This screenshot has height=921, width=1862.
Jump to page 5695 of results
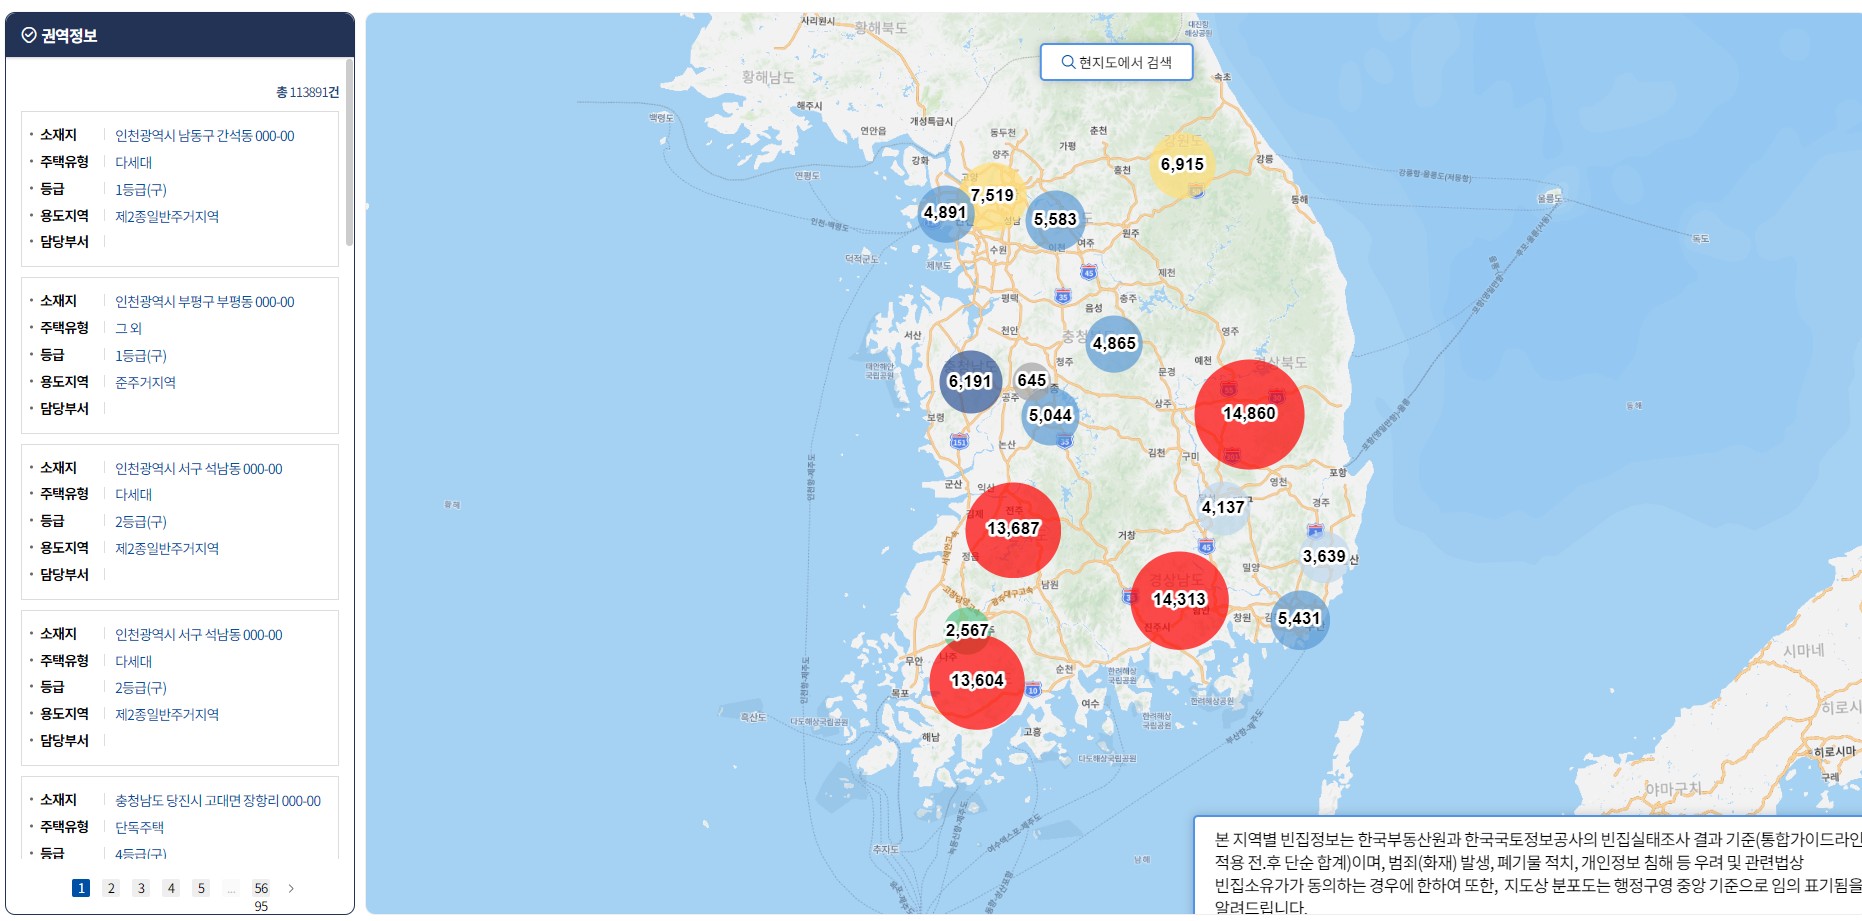pyautogui.click(x=261, y=896)
